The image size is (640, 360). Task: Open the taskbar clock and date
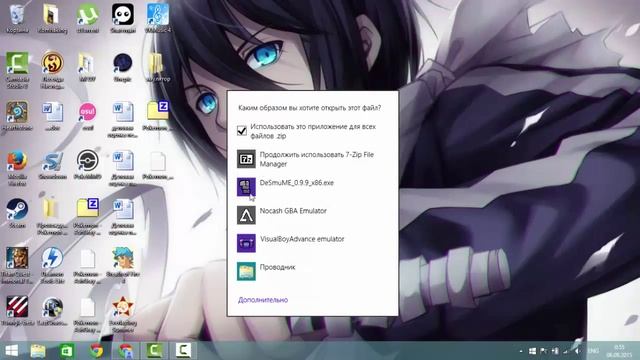619,351
